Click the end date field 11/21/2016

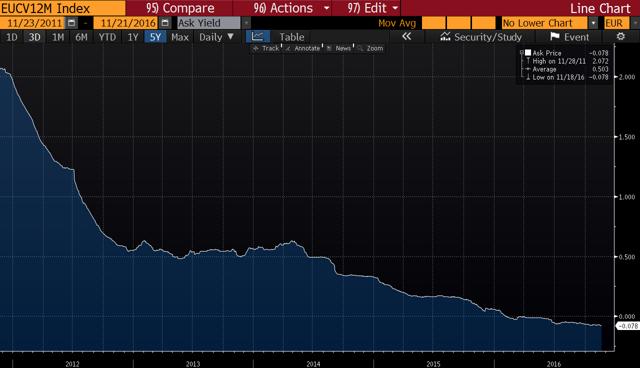[x=127, y=23]
